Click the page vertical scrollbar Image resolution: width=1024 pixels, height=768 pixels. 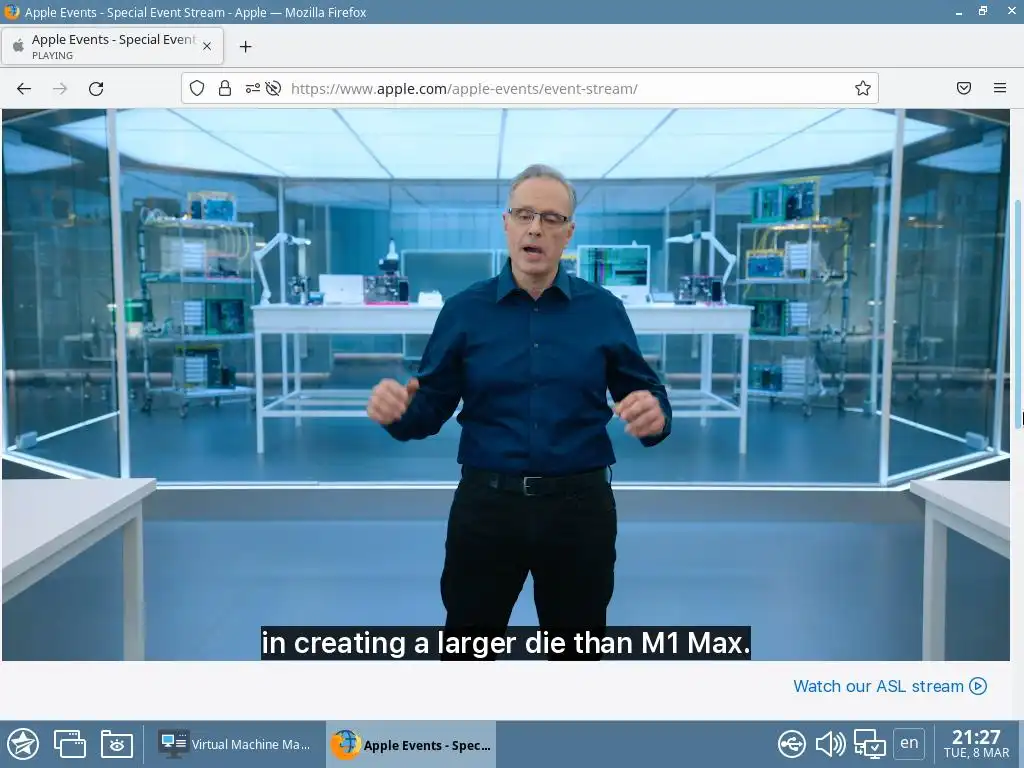(1017, 313)
